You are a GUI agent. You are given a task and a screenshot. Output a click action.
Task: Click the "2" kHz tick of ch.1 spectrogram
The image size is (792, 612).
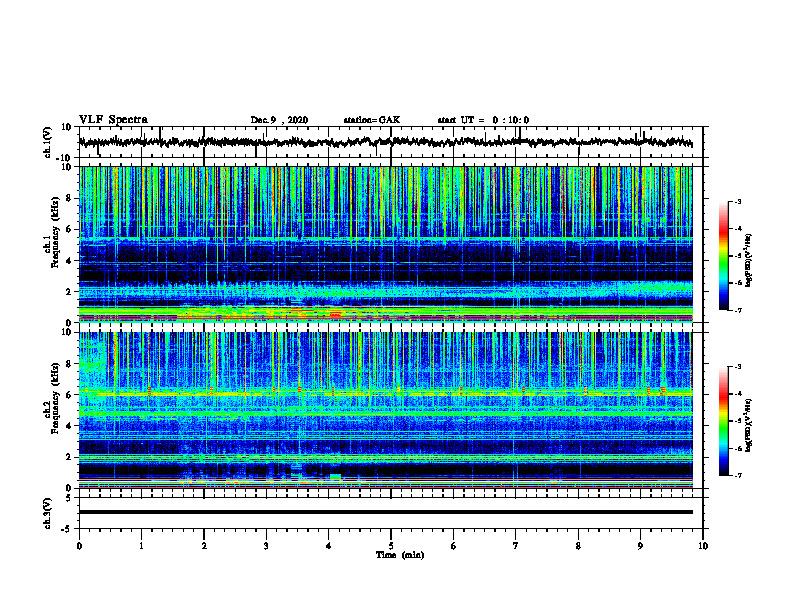click(70, 292)
